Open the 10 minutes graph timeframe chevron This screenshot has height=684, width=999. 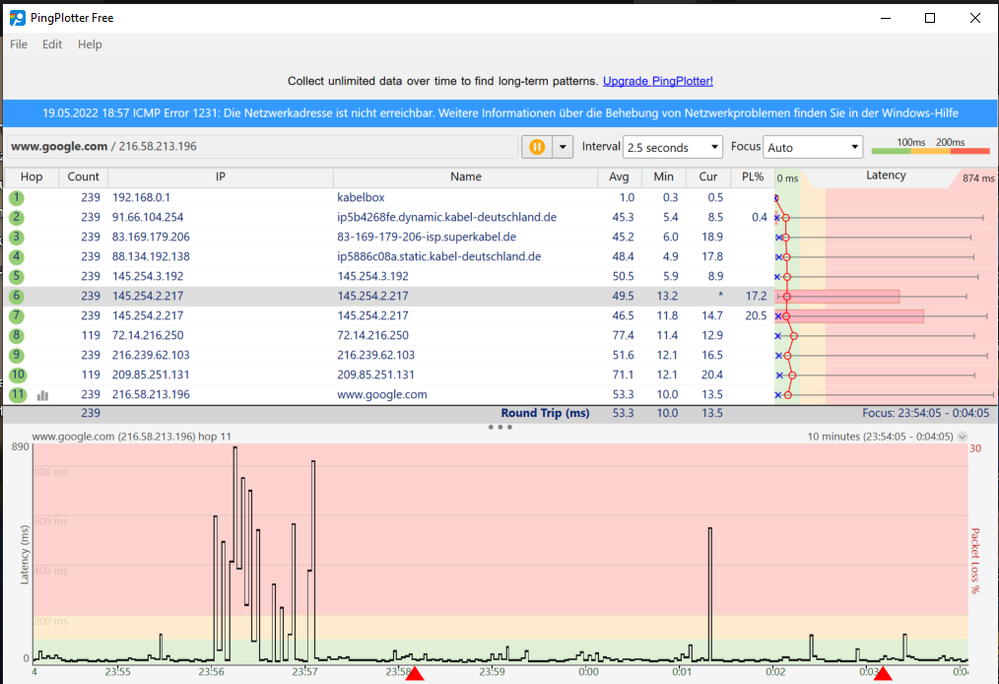(x=962, y=437)
